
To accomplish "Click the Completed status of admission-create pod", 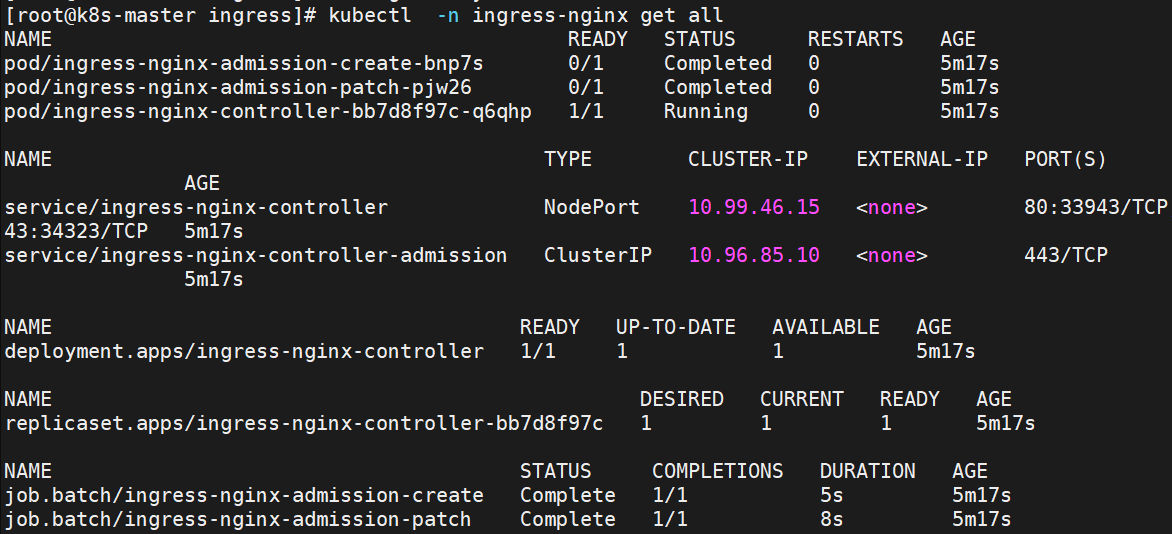I will 718,64.
